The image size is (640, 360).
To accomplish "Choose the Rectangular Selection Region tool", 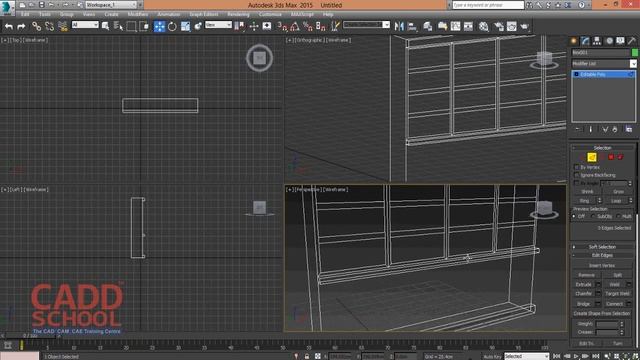I will 131,27.
